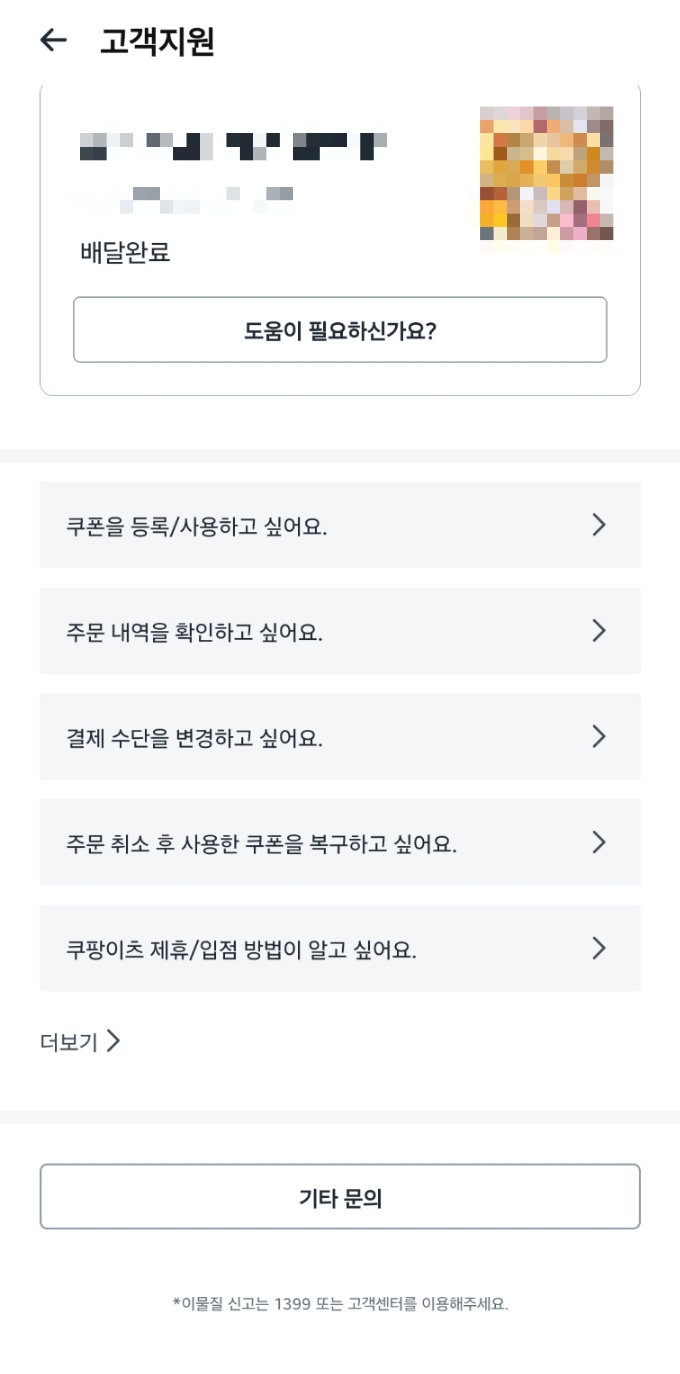Screen dimensions: 680x1374
Task: Click the arrow beside the 쿠폰 복구 row
Action: tap(599, 842)
